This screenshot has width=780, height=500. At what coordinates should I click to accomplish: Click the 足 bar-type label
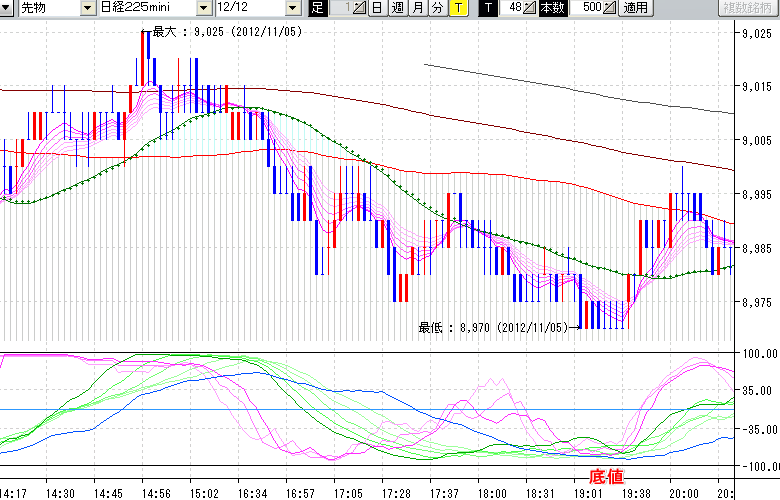pos(317,8)
